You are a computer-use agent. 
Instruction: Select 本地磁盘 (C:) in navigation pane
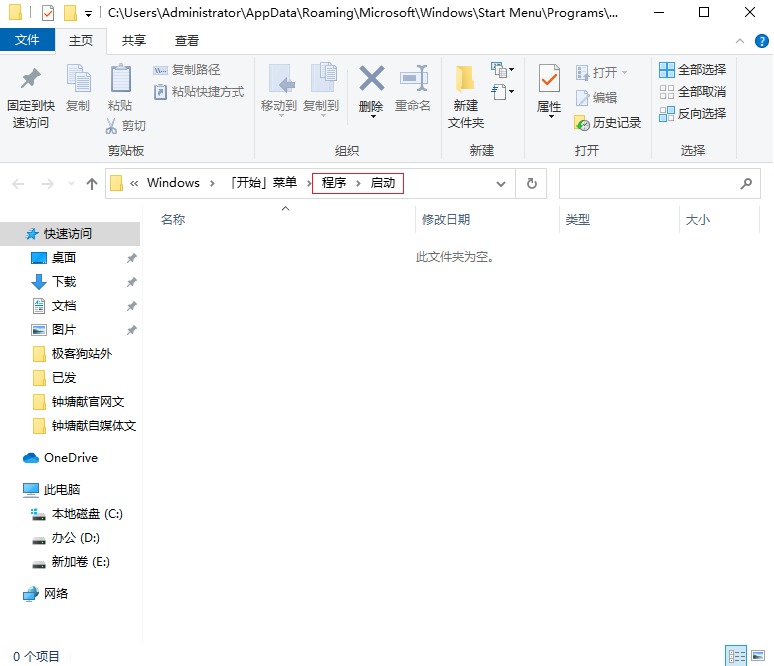(x=86, y=514)
